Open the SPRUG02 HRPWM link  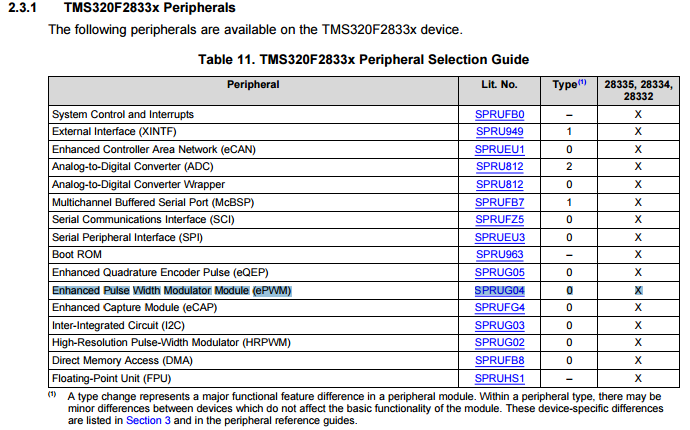pos(499,343)
